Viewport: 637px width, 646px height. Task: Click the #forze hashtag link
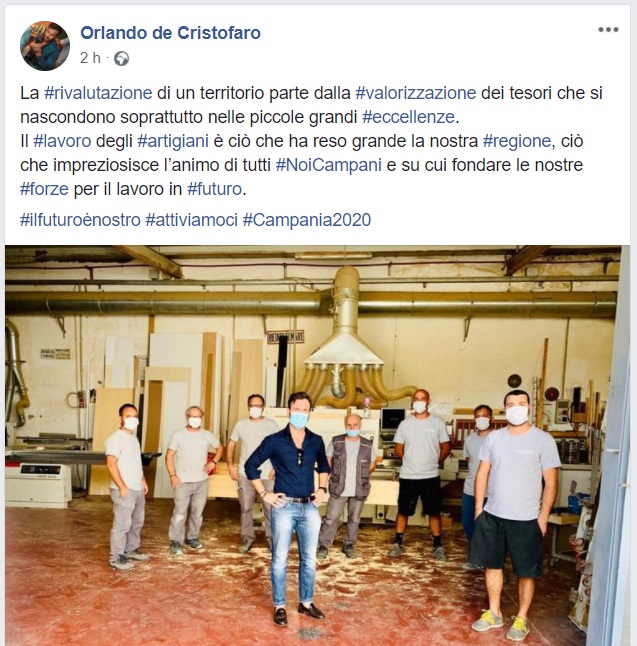pyautogui.click(x=44, y=189)
